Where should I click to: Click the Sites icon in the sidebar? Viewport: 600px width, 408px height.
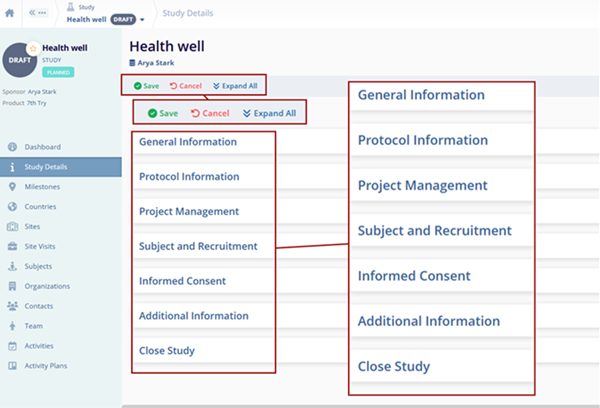point(11,226)
